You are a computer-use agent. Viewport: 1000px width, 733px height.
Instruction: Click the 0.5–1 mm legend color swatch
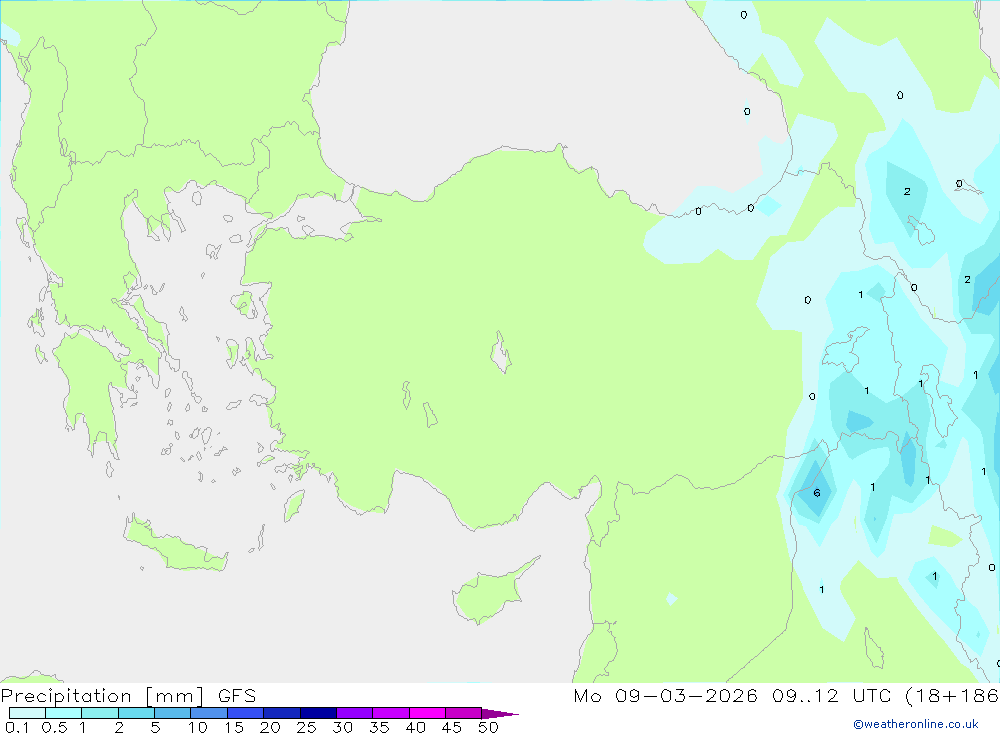(x=64, y=713)
